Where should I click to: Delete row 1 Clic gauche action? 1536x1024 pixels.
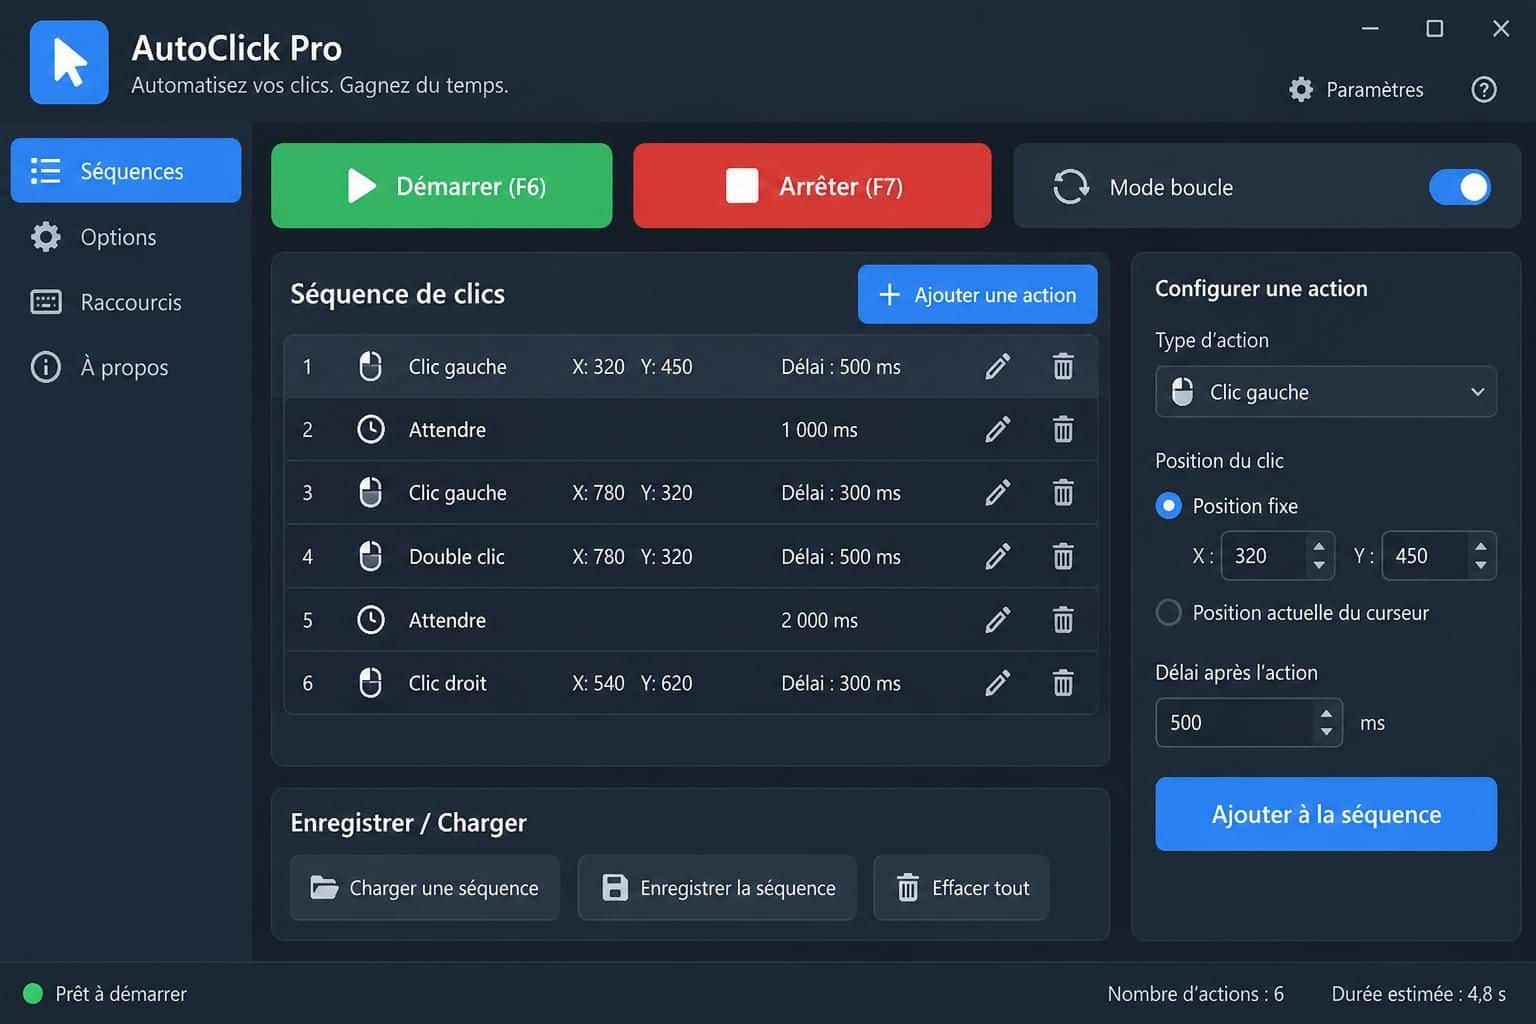1063,367
